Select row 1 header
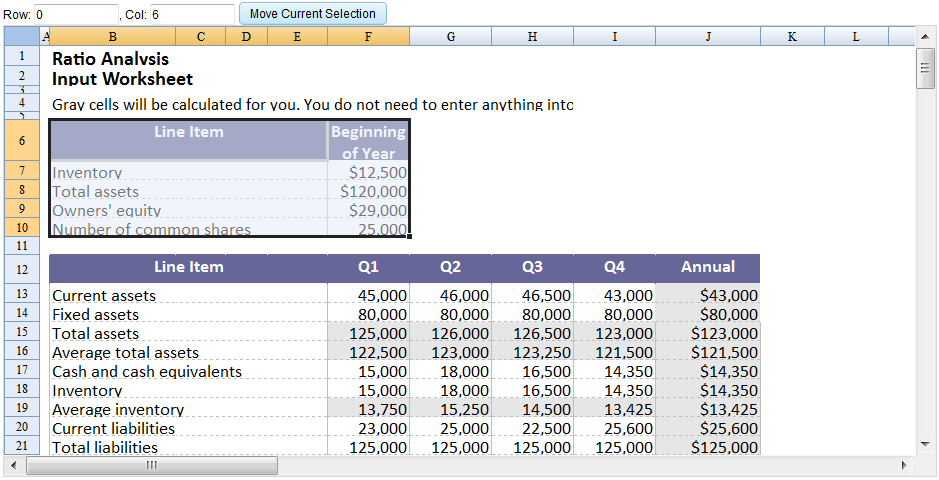This screenshot has height=480, width=939. coord(22,56)
